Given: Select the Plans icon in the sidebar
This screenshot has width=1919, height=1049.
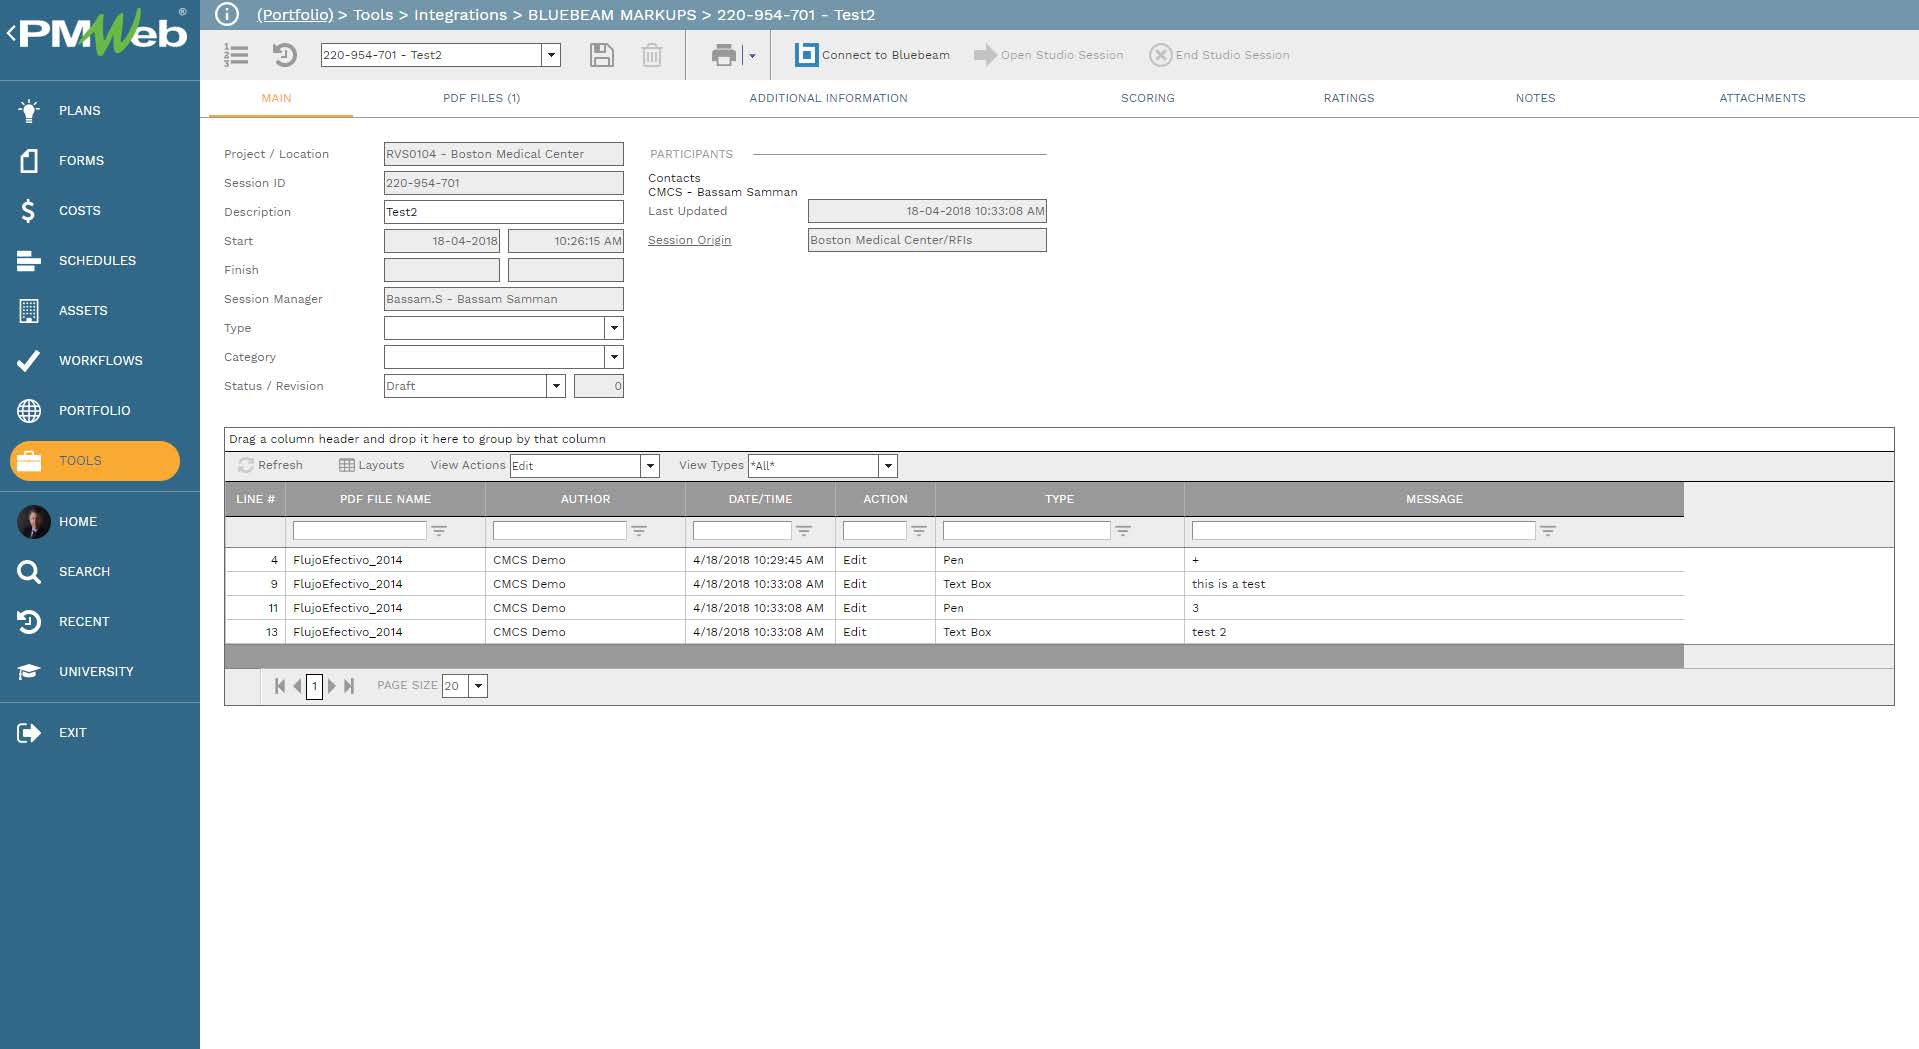Looking at the screenshot, I should click(x=29, y=110).
